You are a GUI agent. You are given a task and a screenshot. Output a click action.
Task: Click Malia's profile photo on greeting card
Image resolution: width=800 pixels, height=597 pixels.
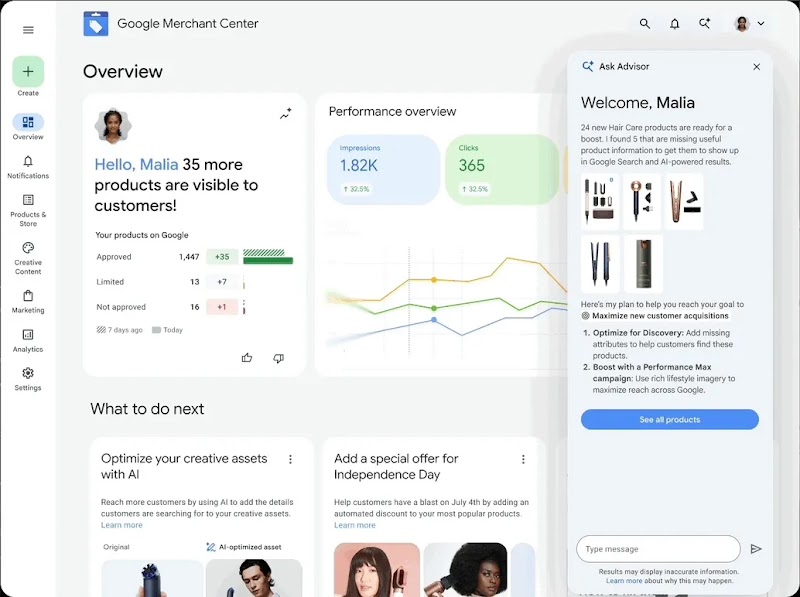pyautogui.click(x=113, y=126)
